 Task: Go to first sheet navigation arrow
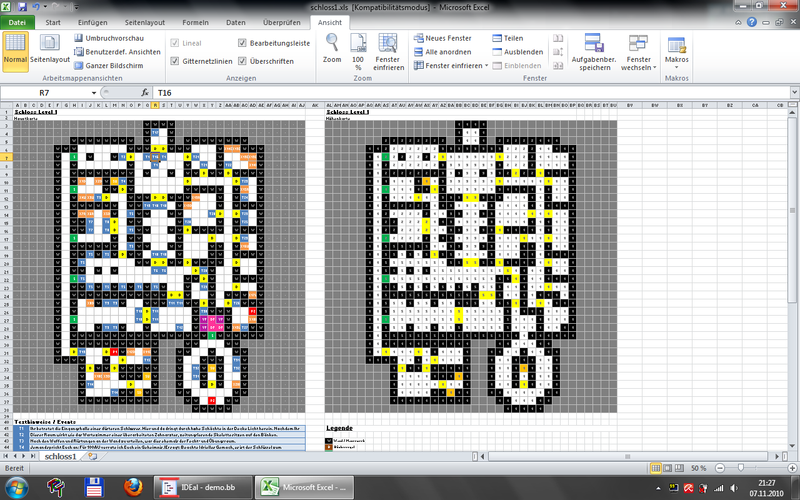pyautogui.click(x=6, y=456)
